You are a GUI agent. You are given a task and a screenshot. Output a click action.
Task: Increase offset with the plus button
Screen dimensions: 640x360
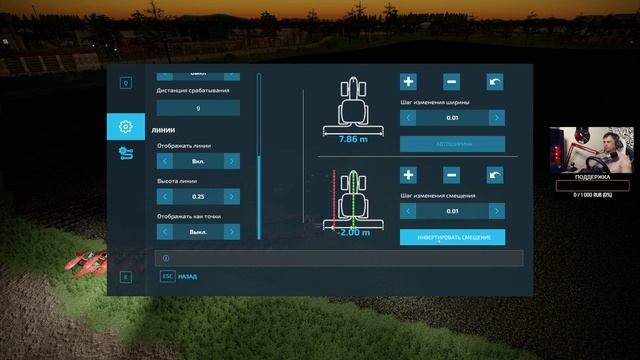point(408,175)
